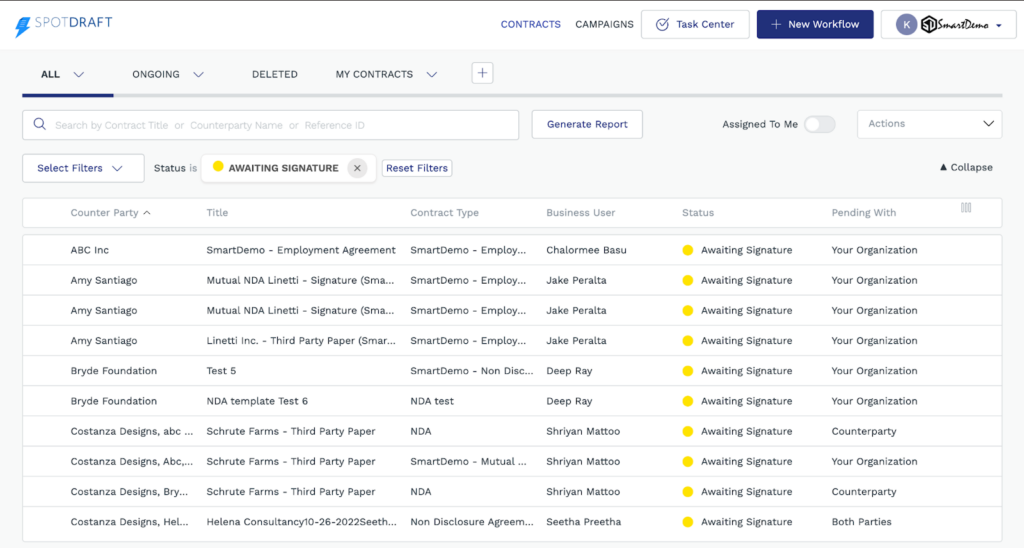Click Non Disclosure Agreem... contract type cell
Image resolution: width=1024 pixels, height=548 pixels.
[x=472, y=522]
